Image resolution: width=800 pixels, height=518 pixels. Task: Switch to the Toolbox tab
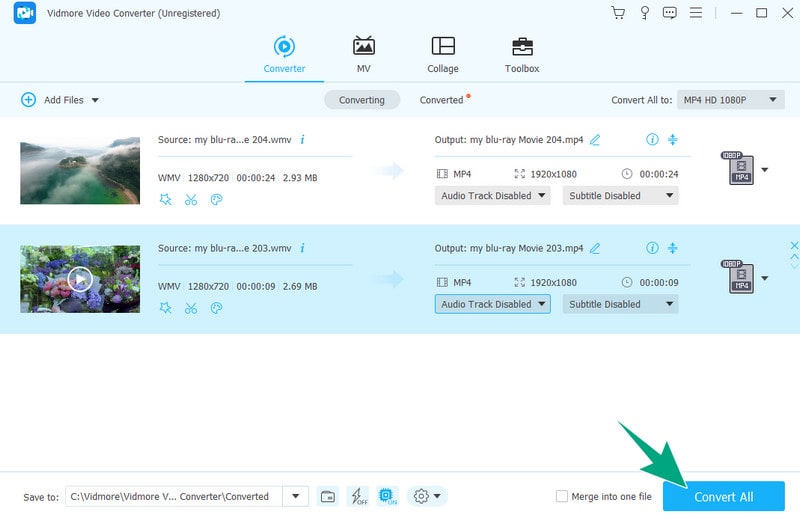(x=522, y=55)
